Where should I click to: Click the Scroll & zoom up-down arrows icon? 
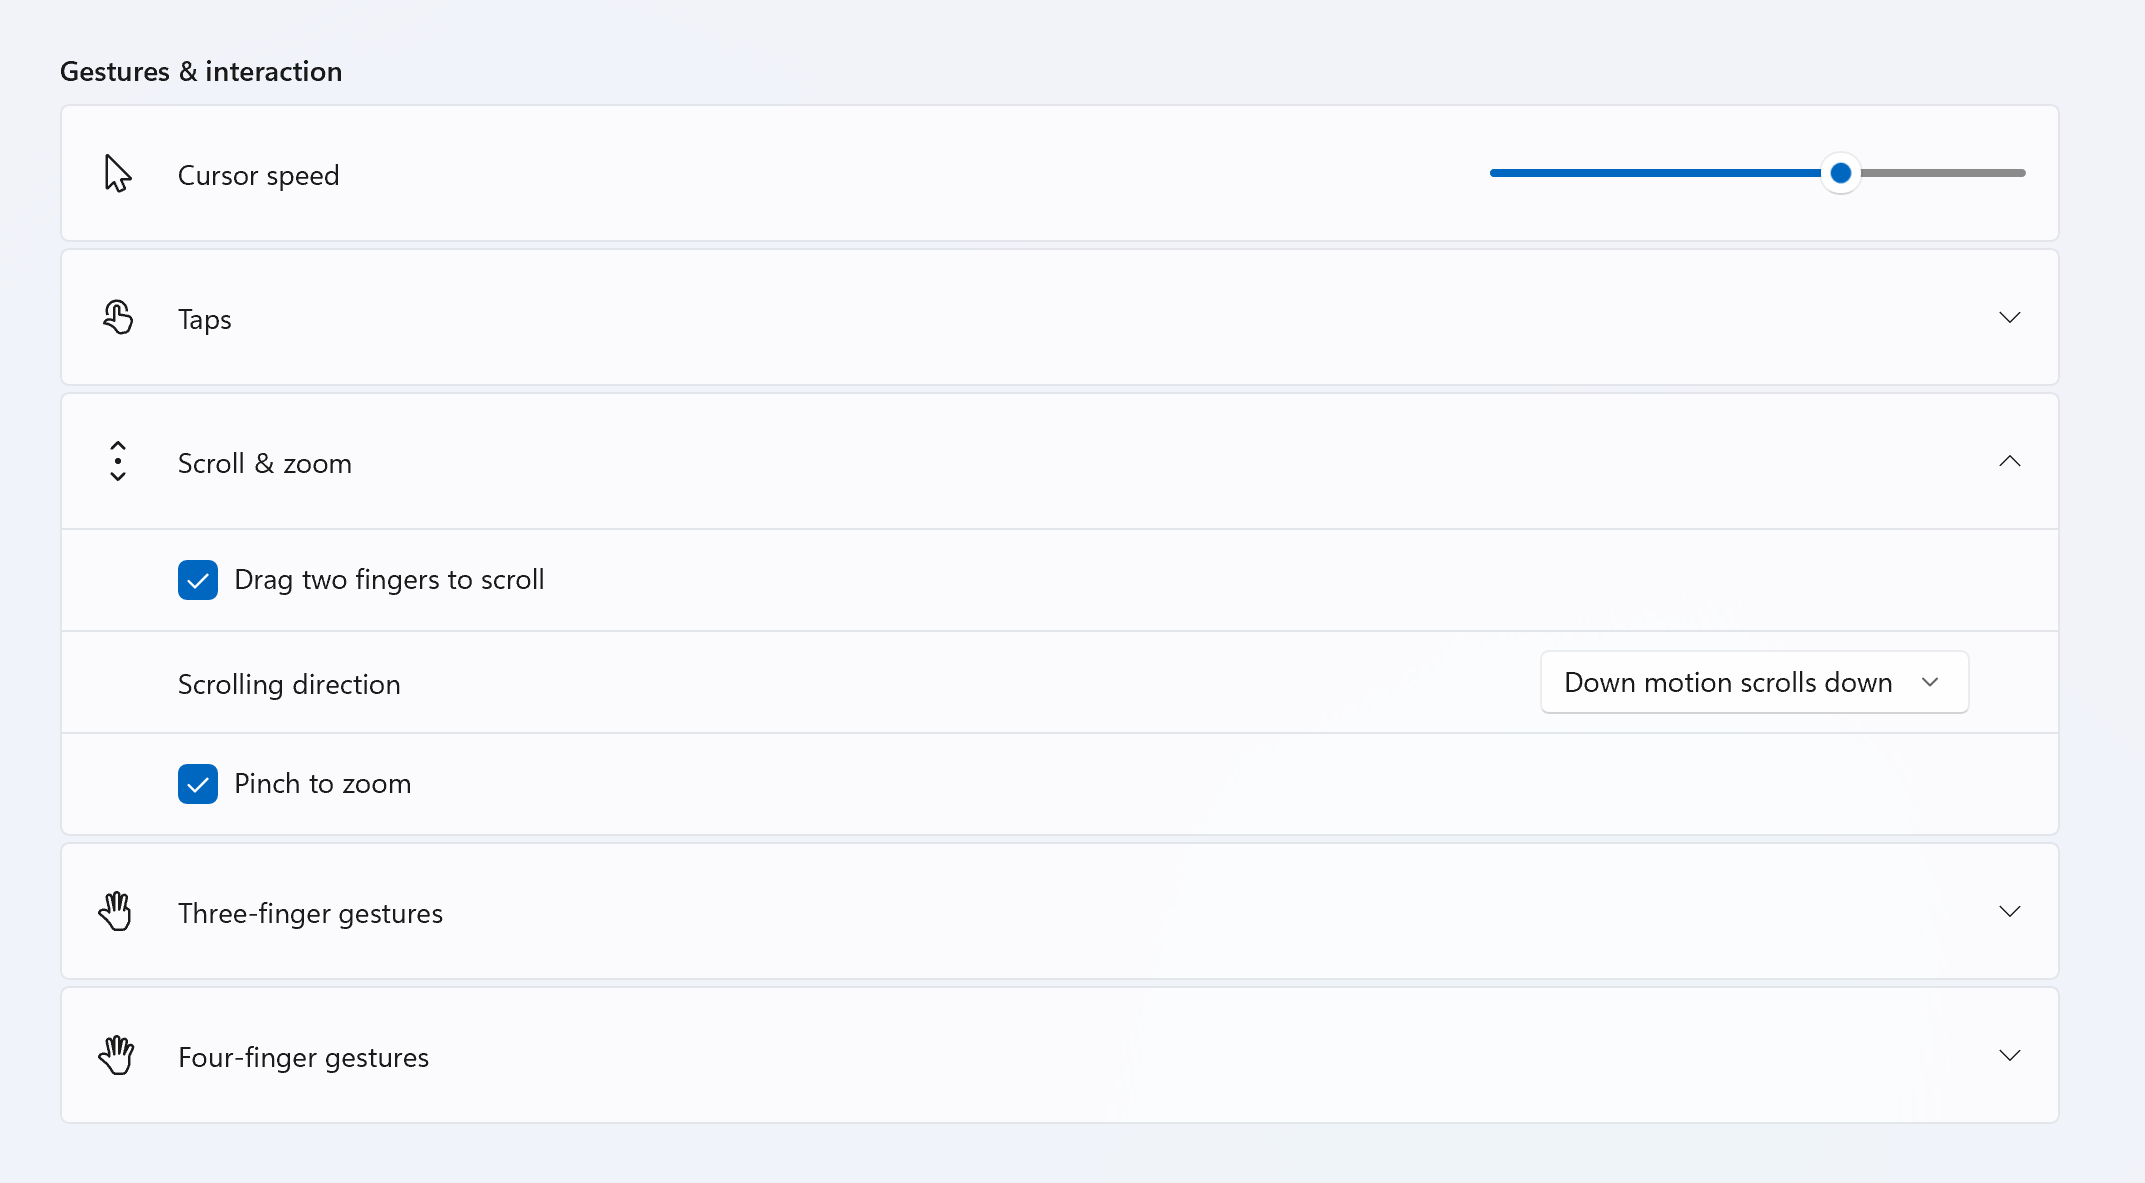[x=118, y=462]
